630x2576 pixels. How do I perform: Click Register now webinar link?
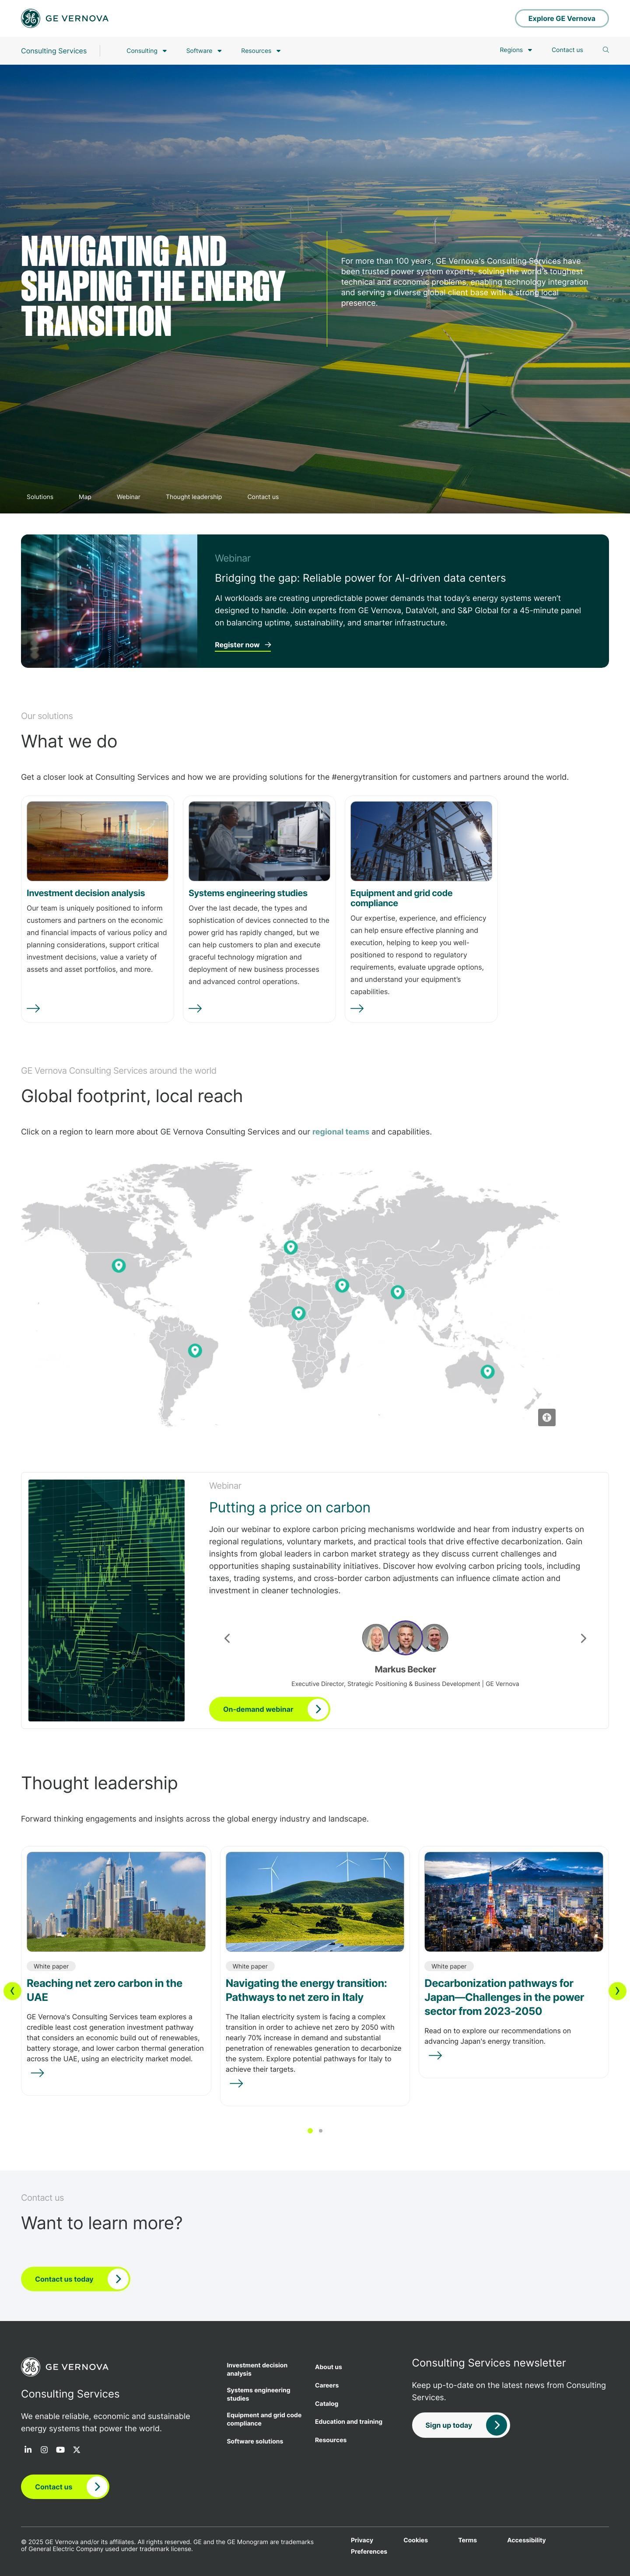(242, 645)
